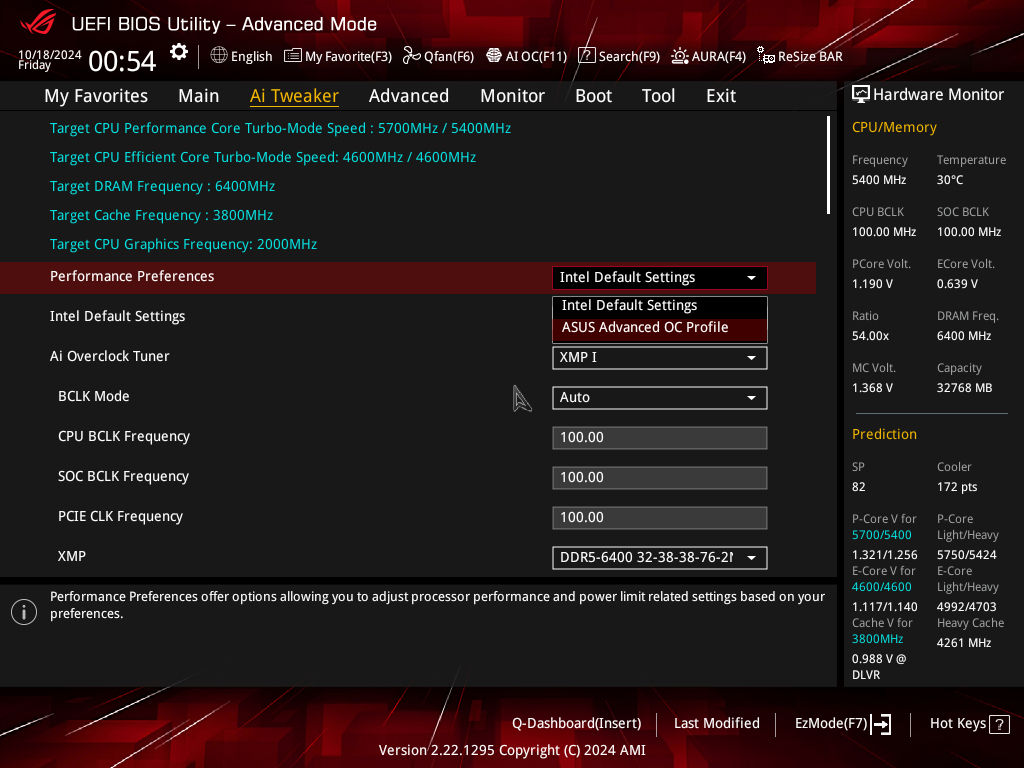
Task: Click the Last Modified button
Action: (x=716, y=724)
